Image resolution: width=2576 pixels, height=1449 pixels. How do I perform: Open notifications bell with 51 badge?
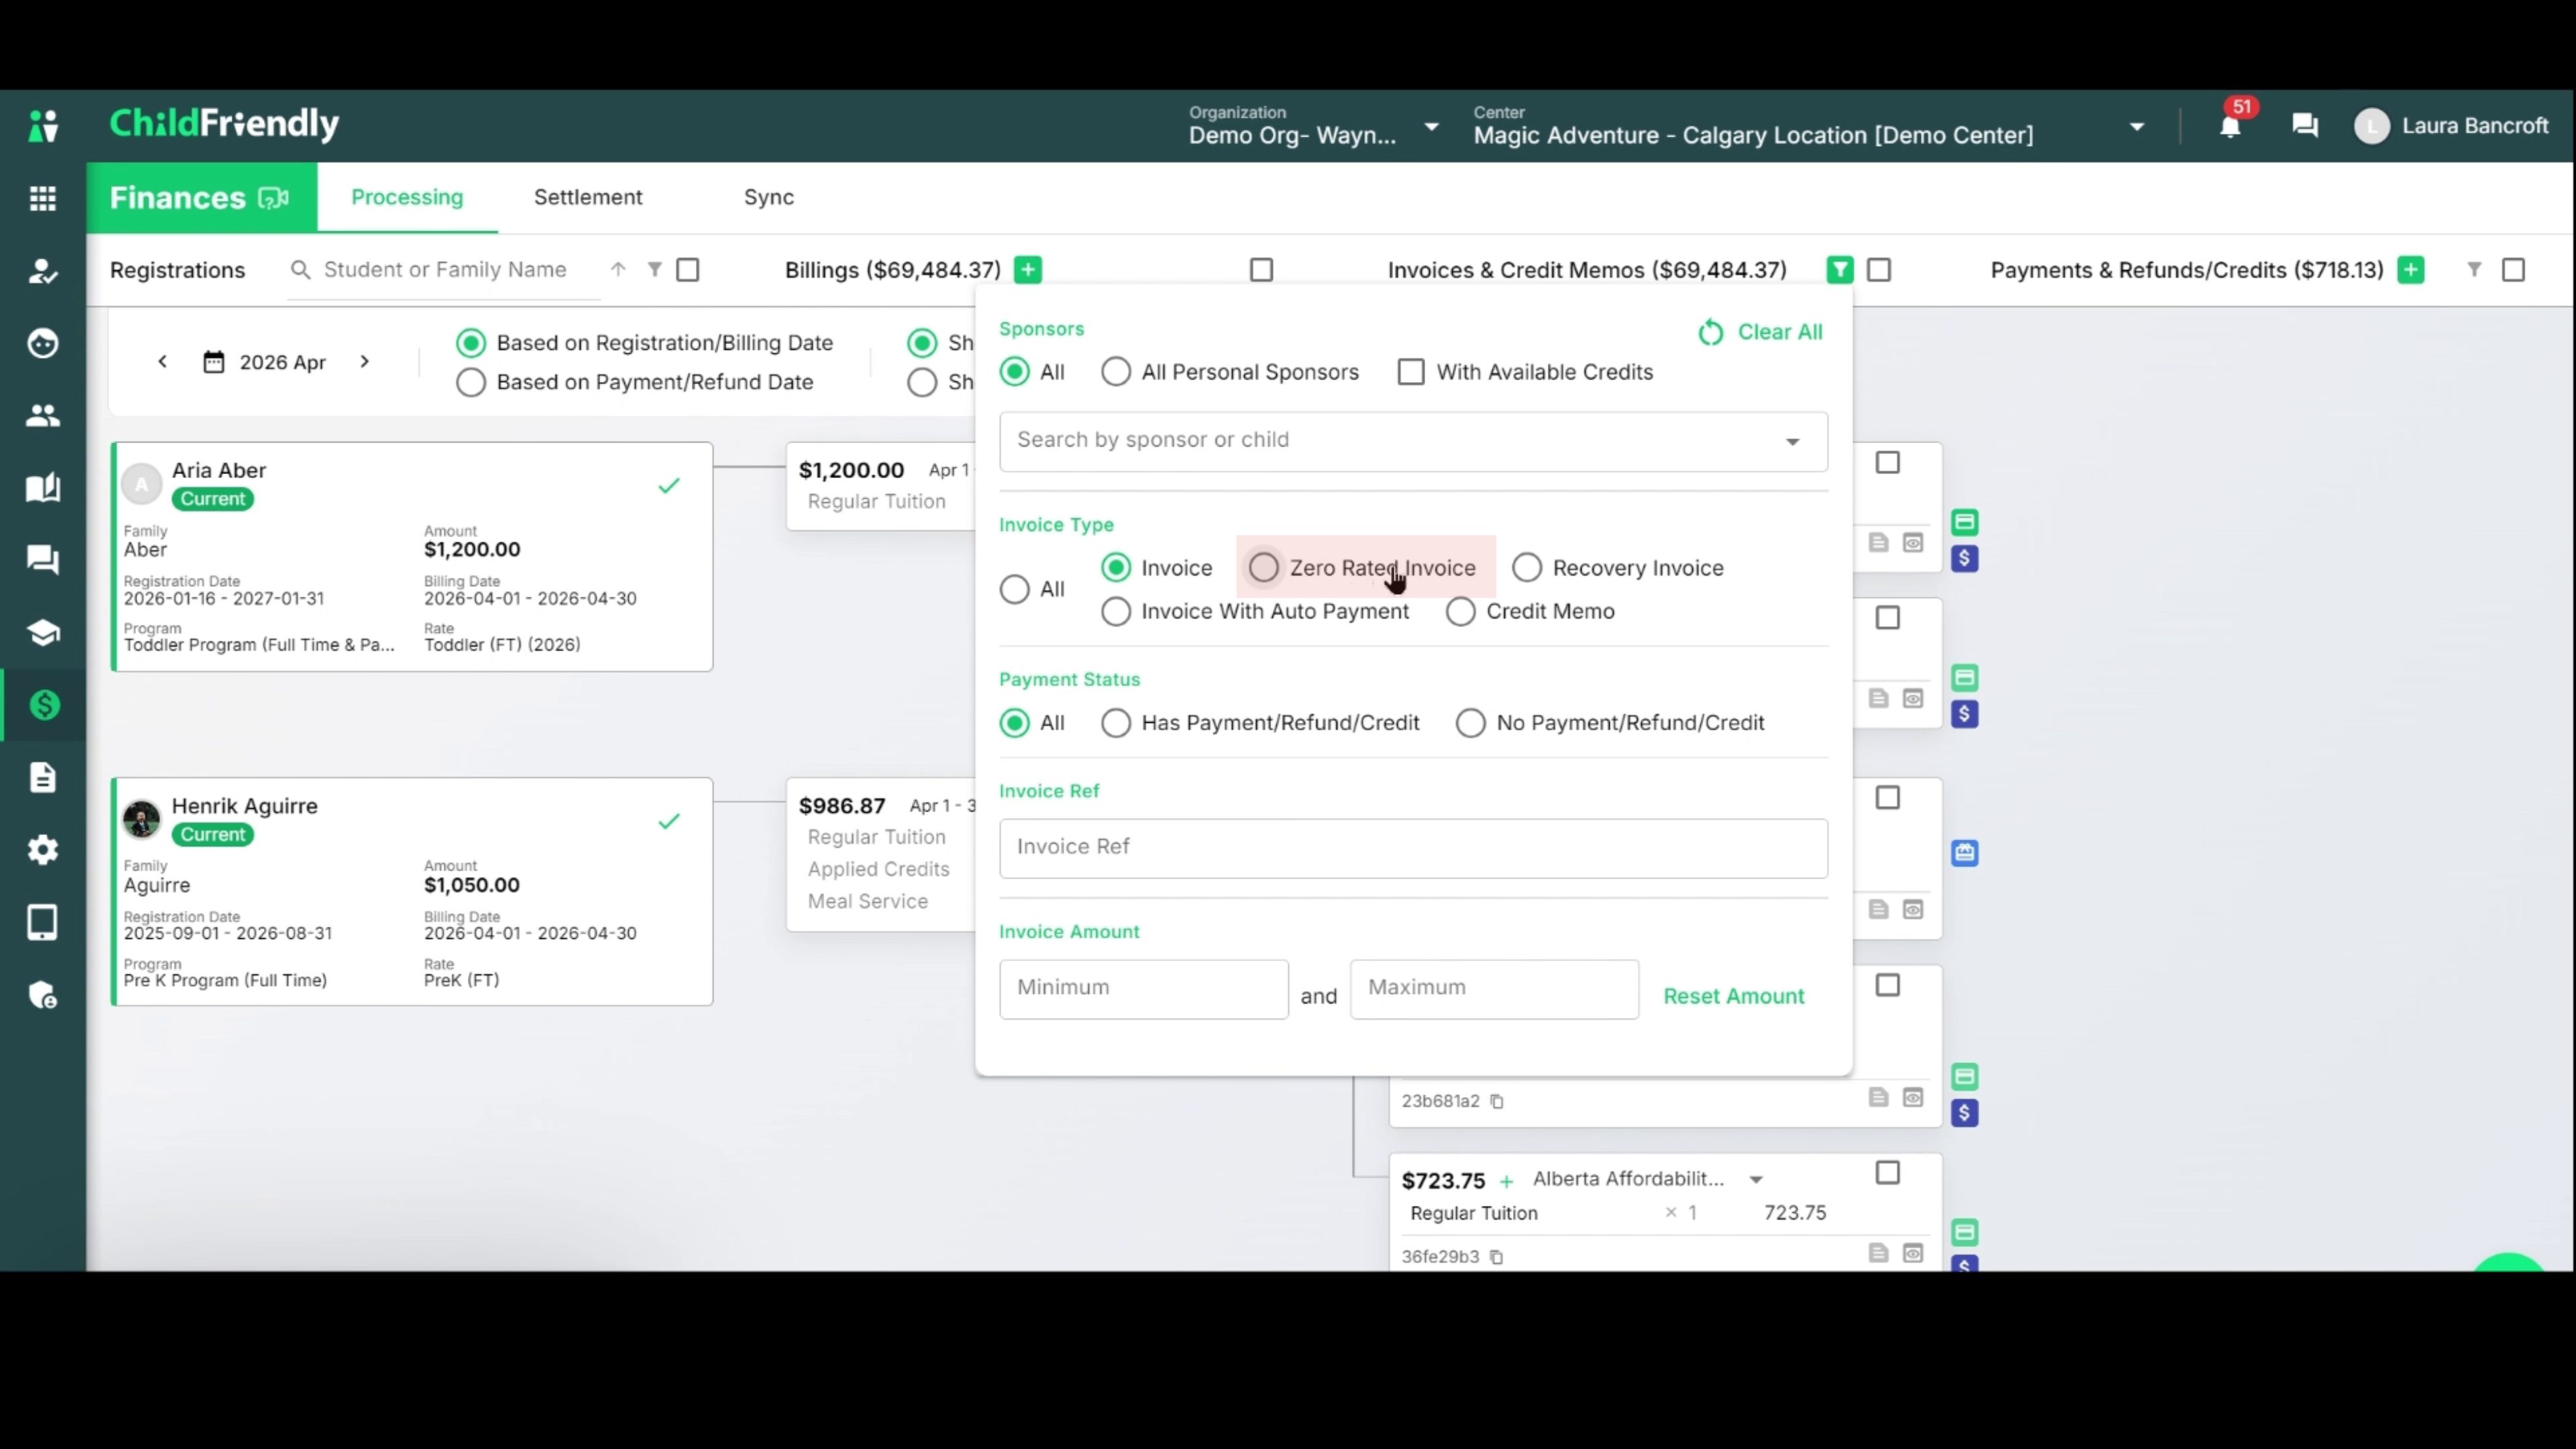point(2230,125)
